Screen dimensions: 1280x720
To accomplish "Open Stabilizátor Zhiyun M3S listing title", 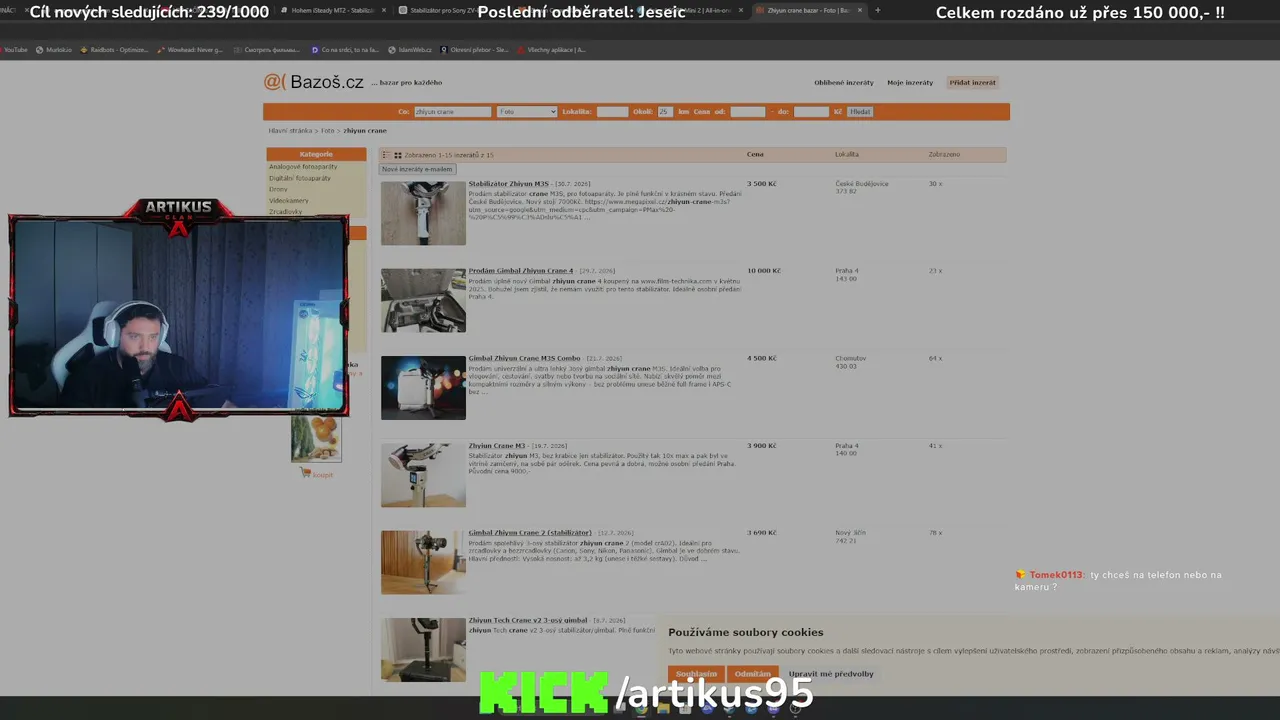I will coord(509,184).
